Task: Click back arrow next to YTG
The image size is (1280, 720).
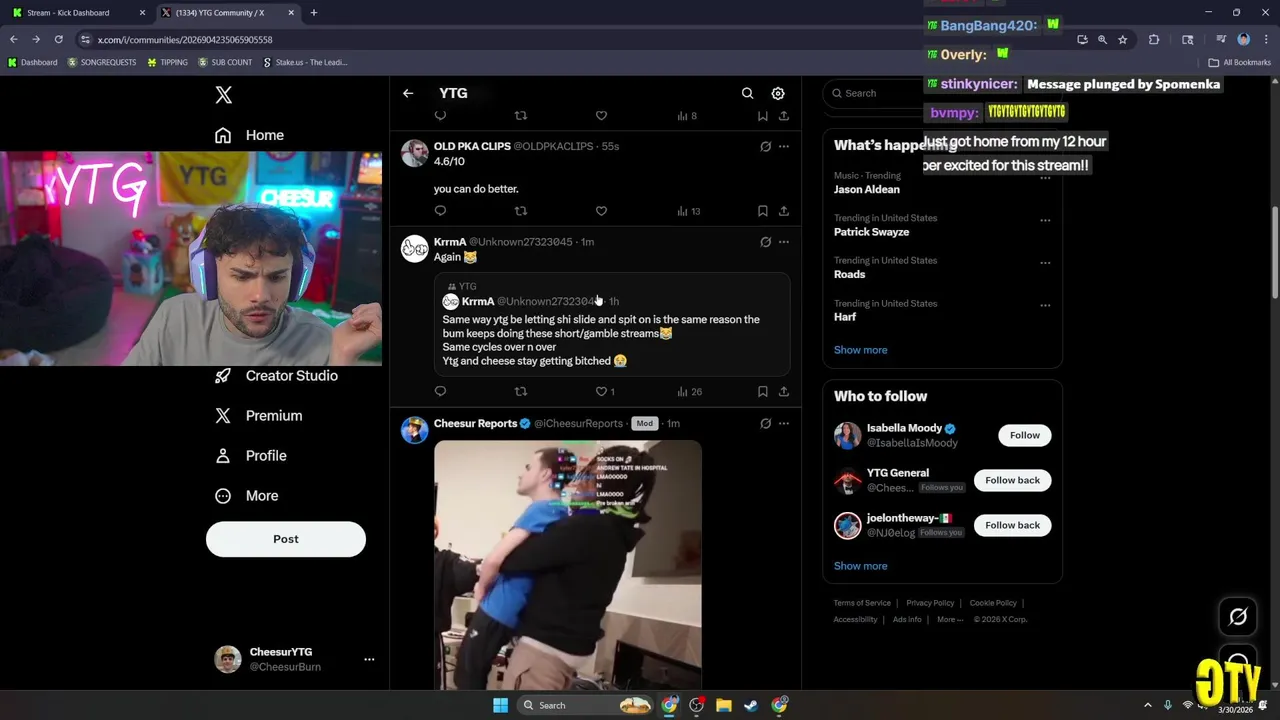Action: coord(408,93)
